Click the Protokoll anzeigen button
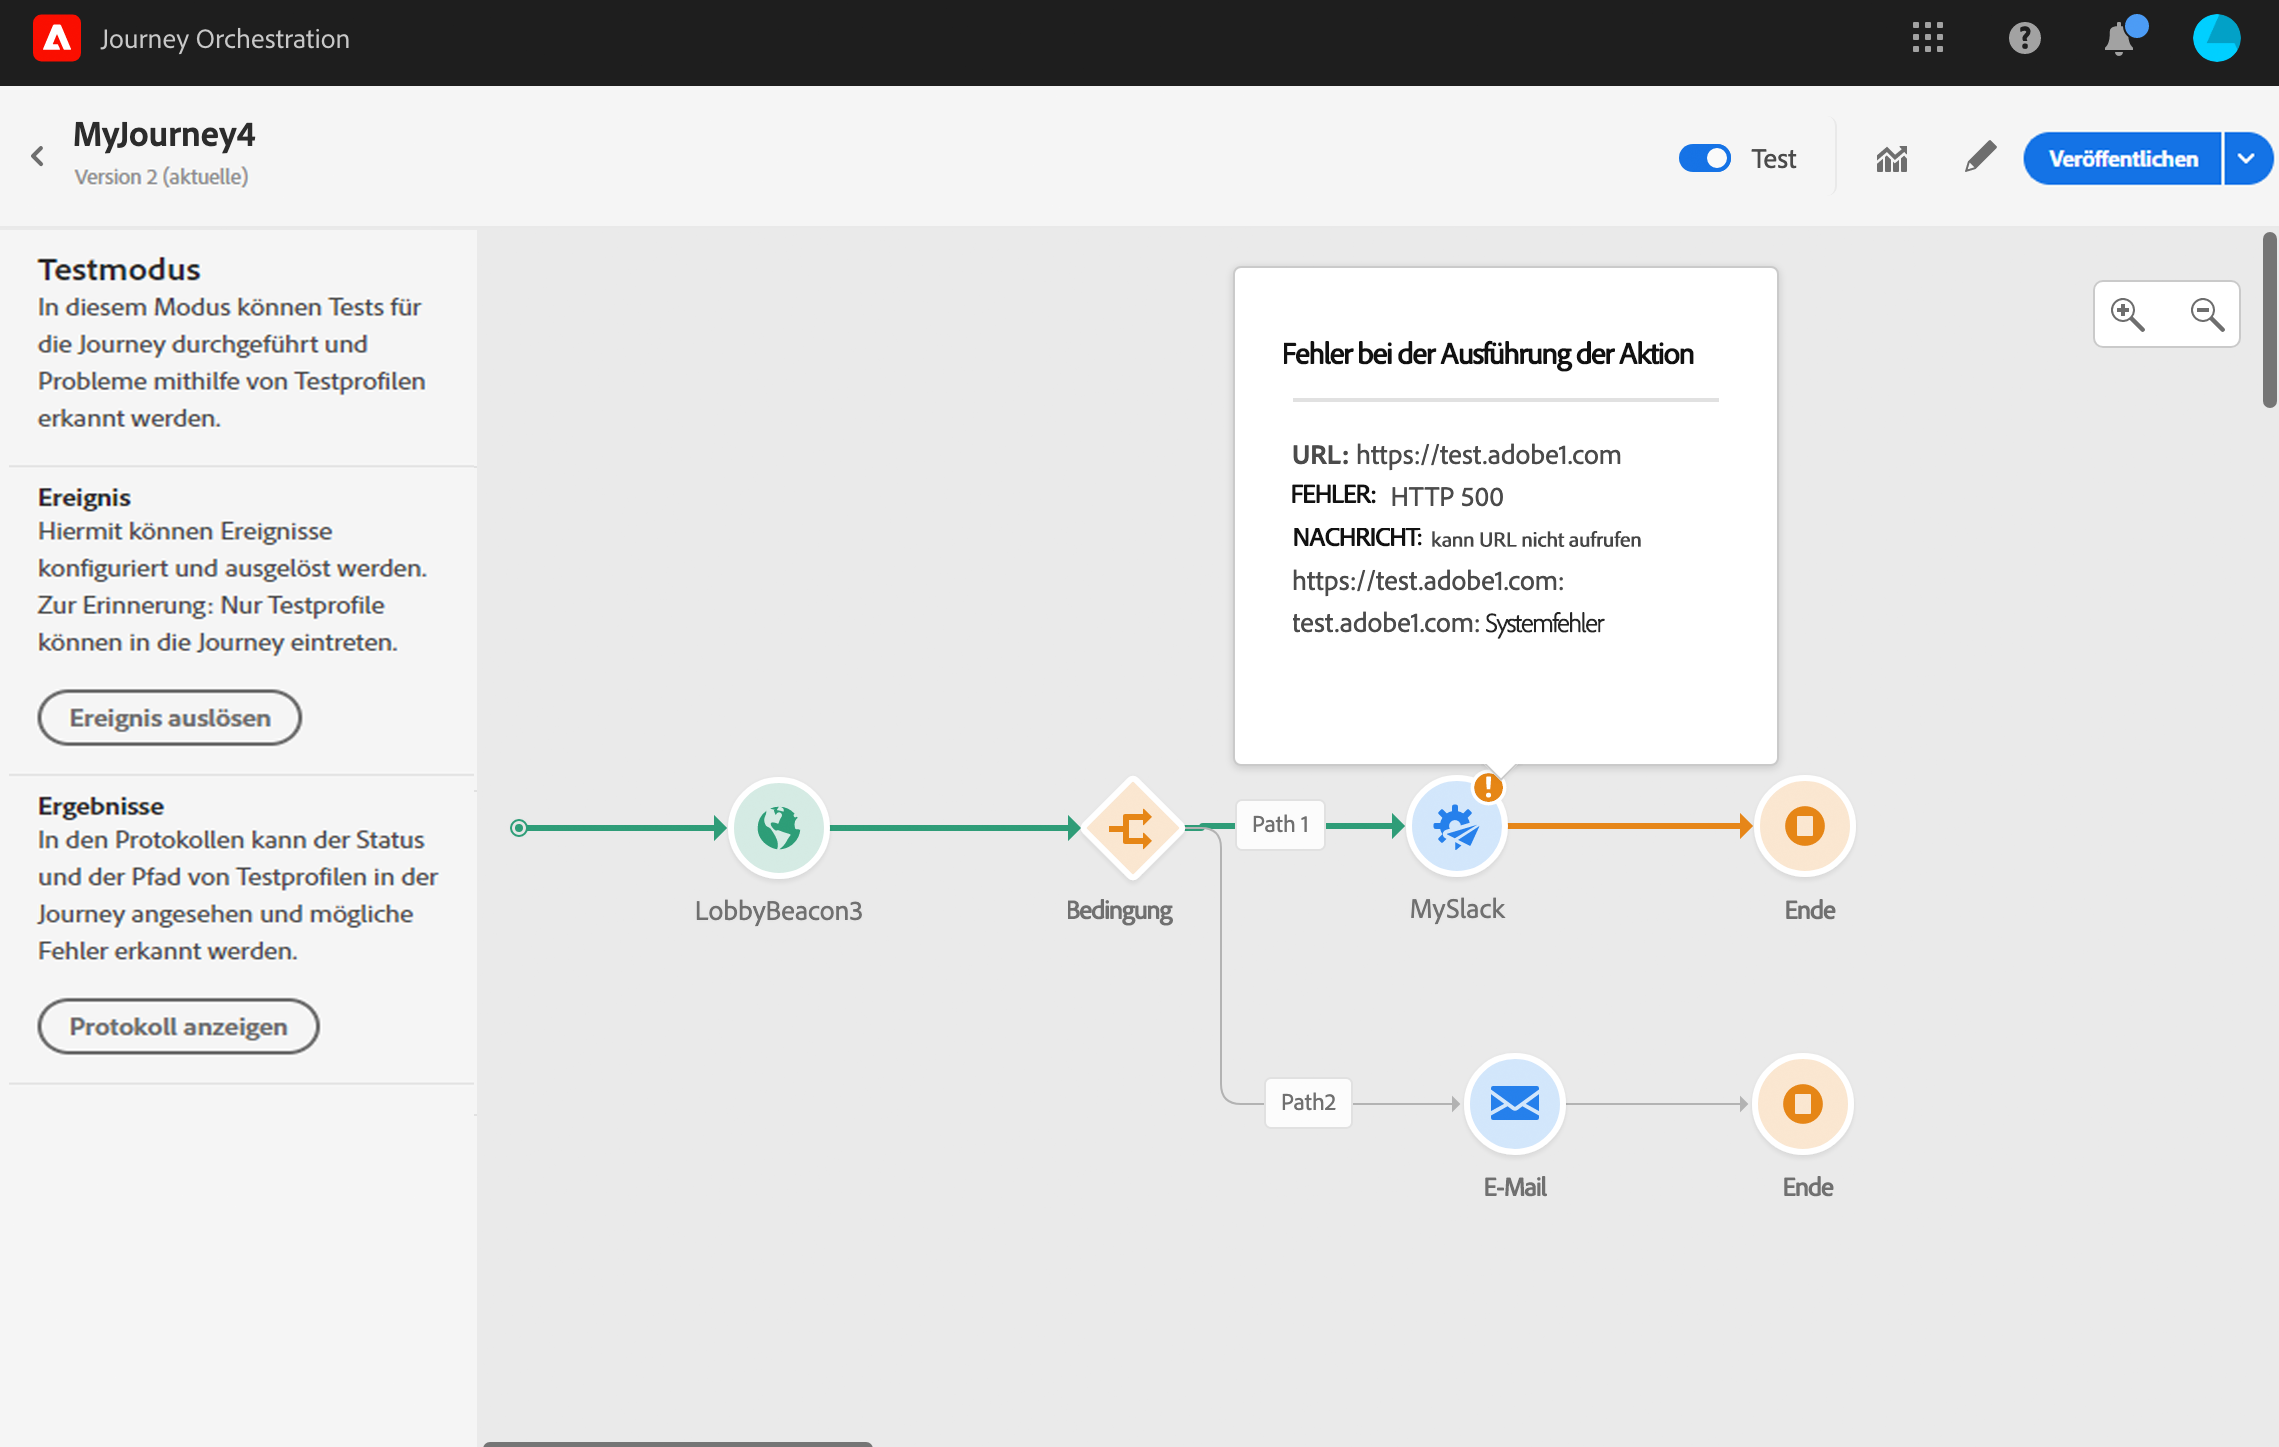 [x=178, y=1027]
